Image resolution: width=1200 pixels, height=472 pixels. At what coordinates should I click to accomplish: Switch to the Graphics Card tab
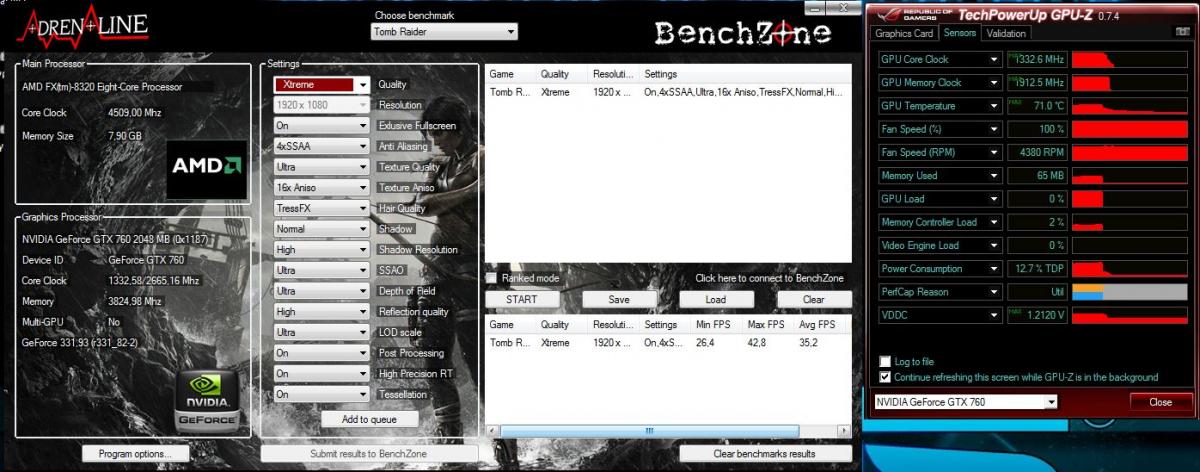[904, 33]
